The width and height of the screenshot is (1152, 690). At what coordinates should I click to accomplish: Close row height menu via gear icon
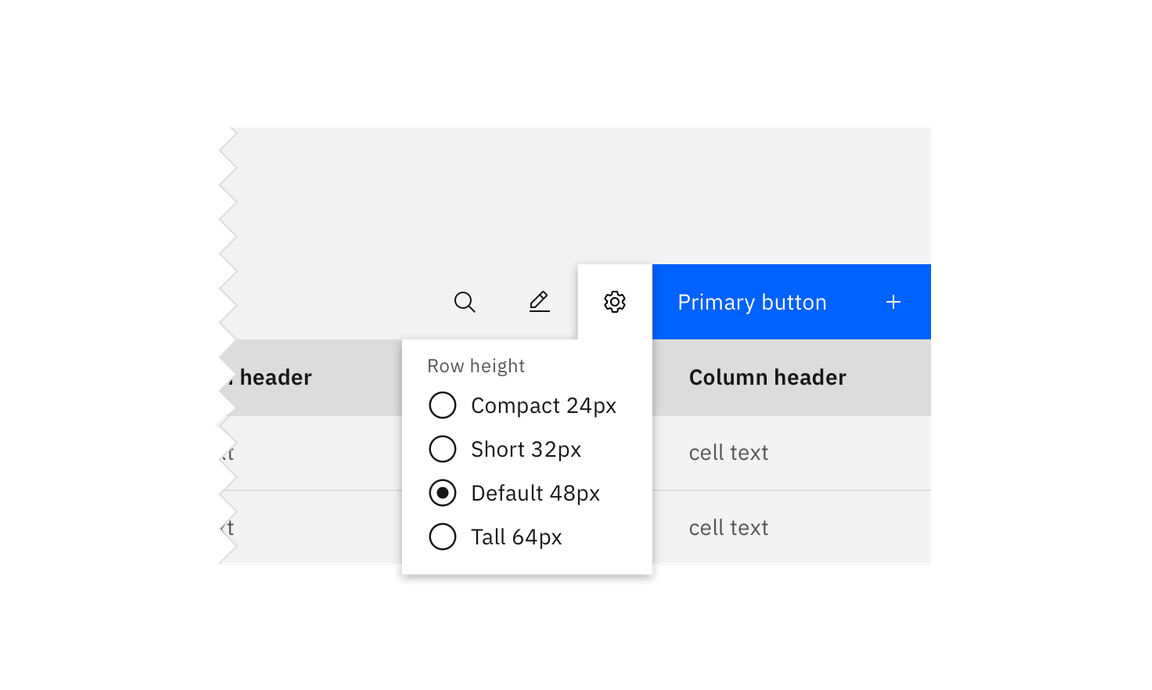tap(614, 301)
